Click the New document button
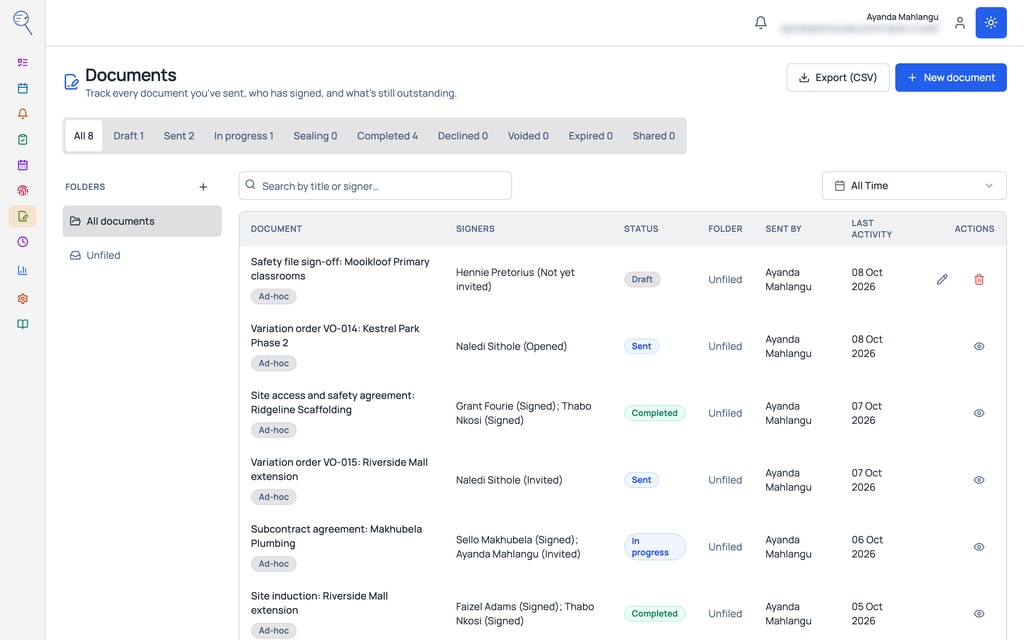Viewport: 1024px width, 640px height. pyautogui.click(x=951, y=78)
